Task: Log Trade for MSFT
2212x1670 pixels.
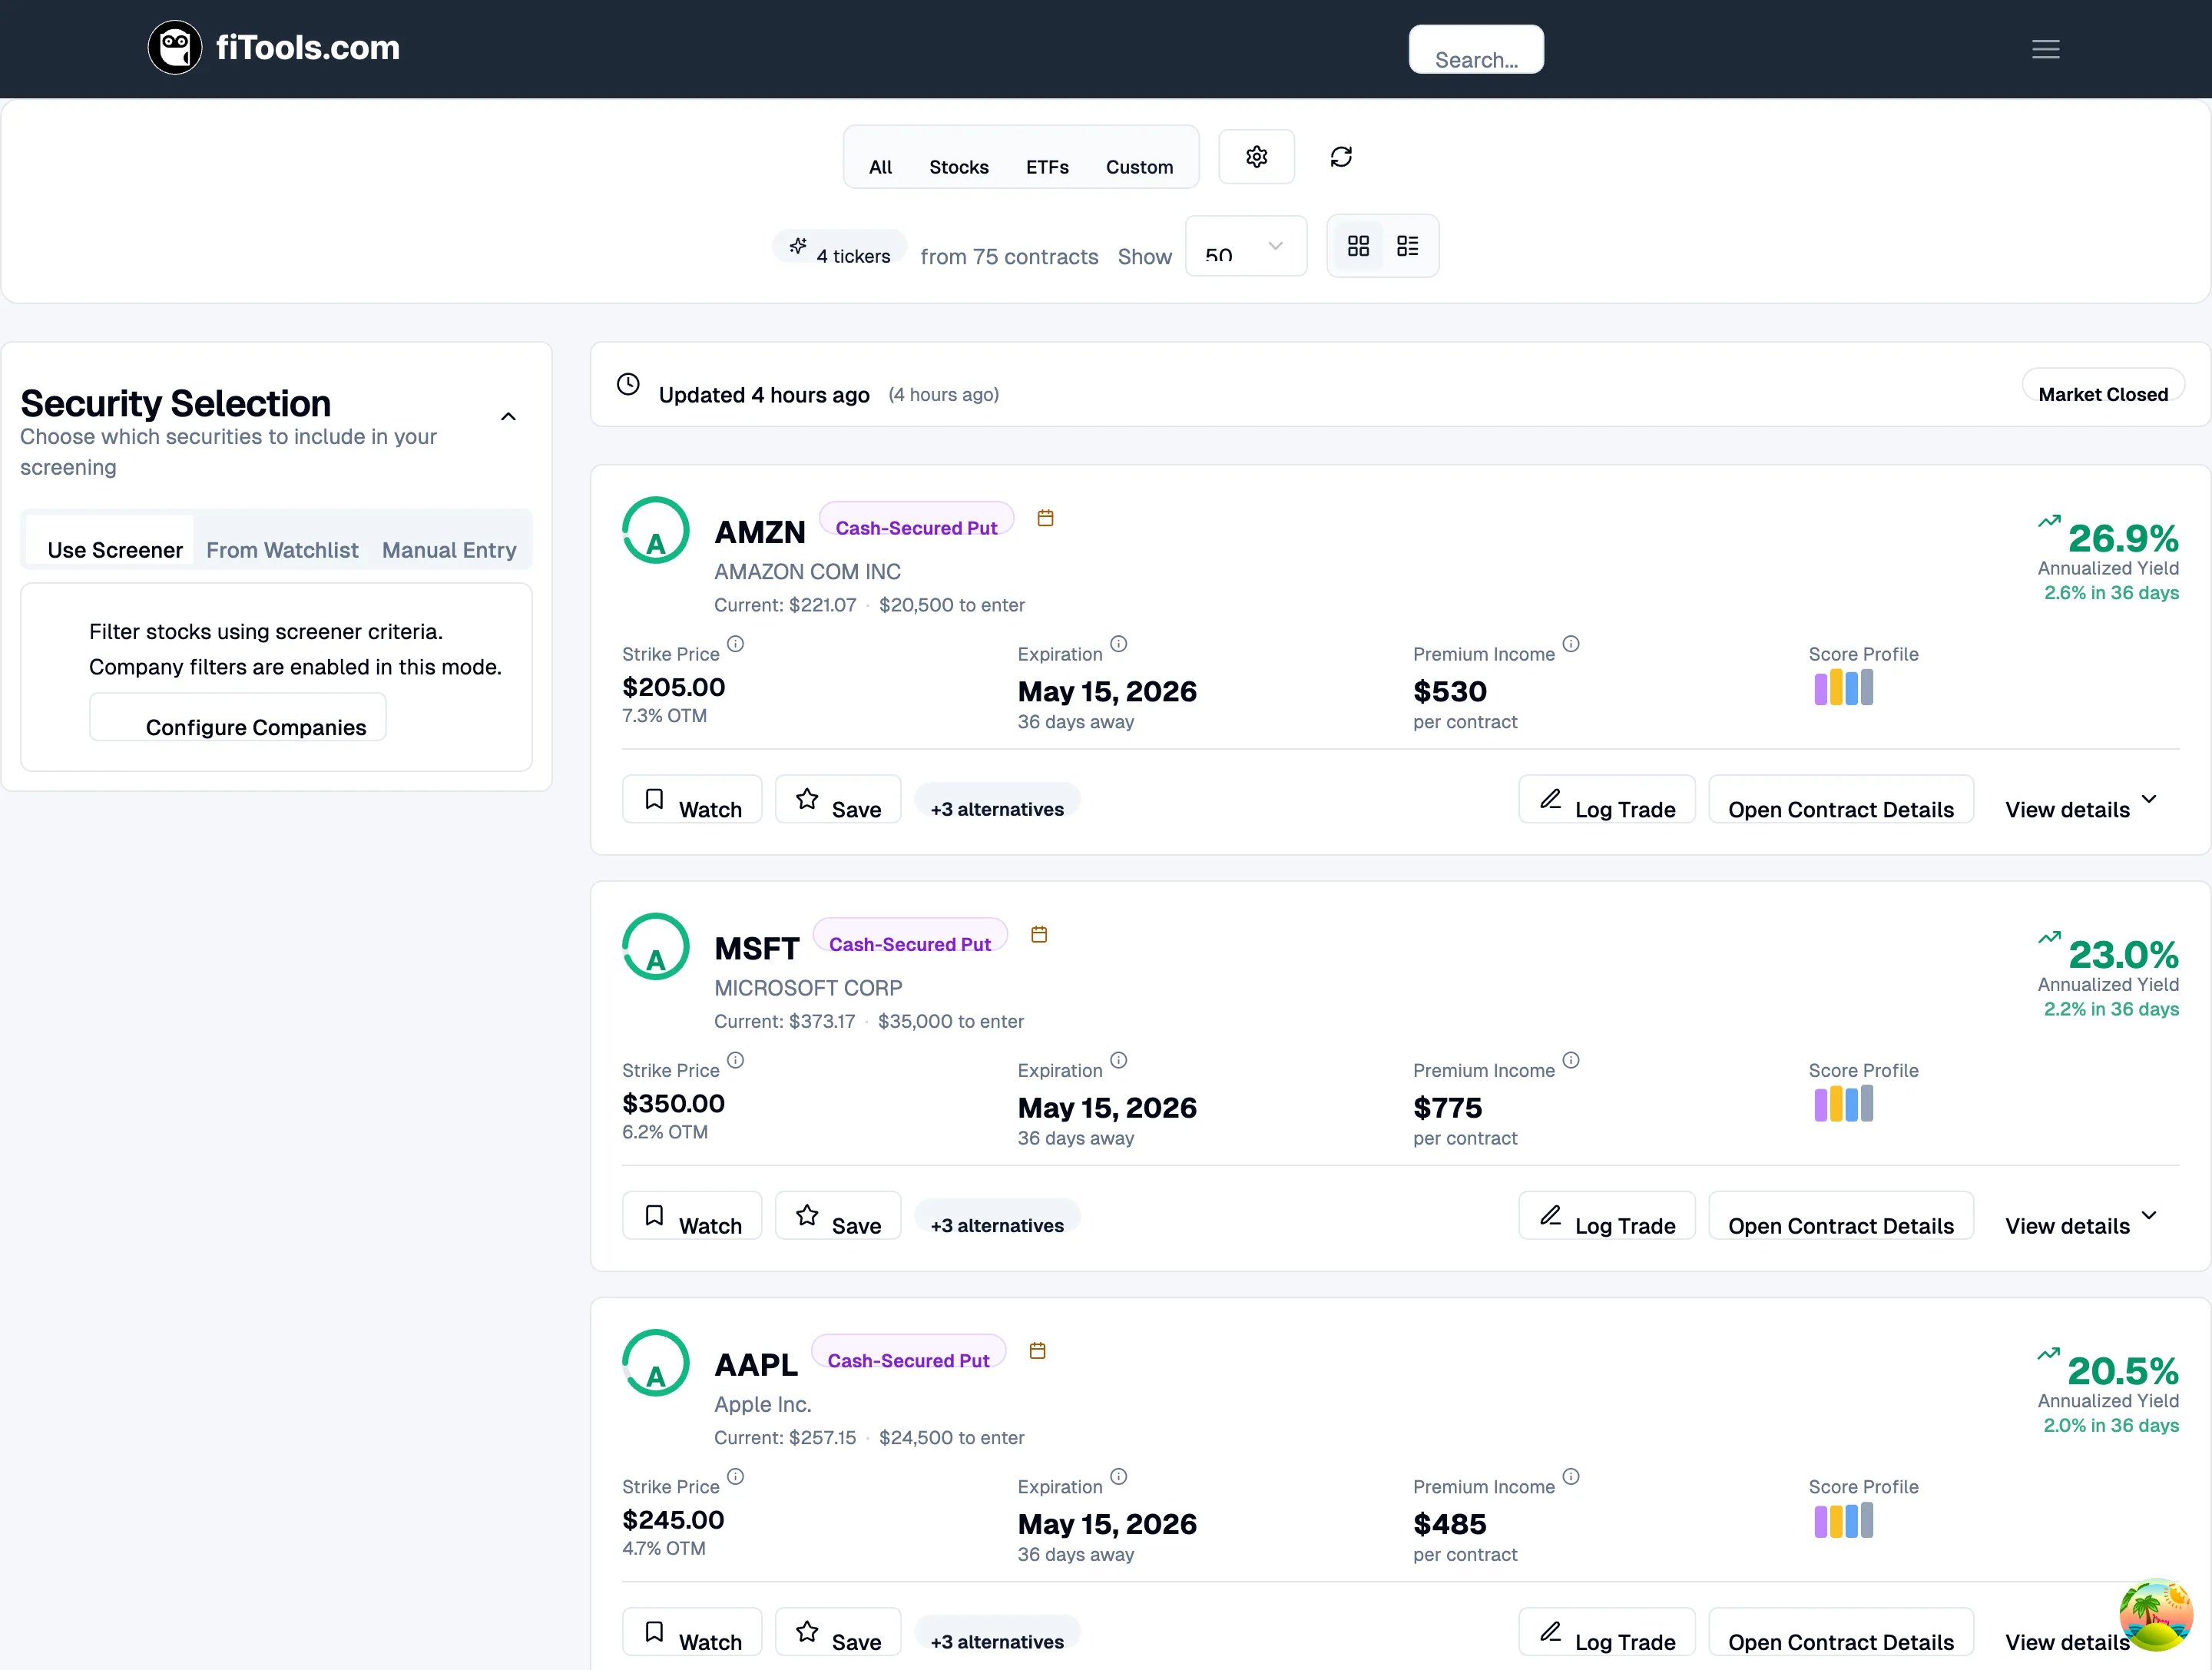Action: coord(1607,1215)
